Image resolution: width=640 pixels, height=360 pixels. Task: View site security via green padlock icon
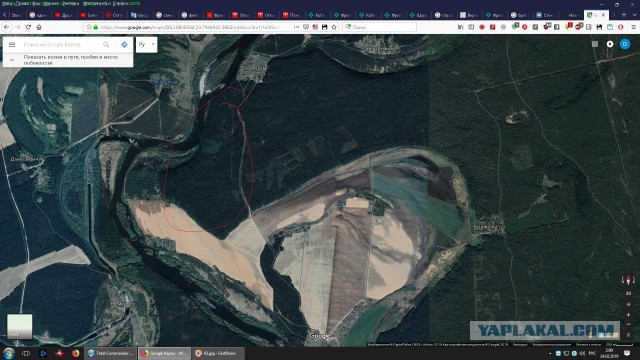pyautogui.click(x=96, y=27)
